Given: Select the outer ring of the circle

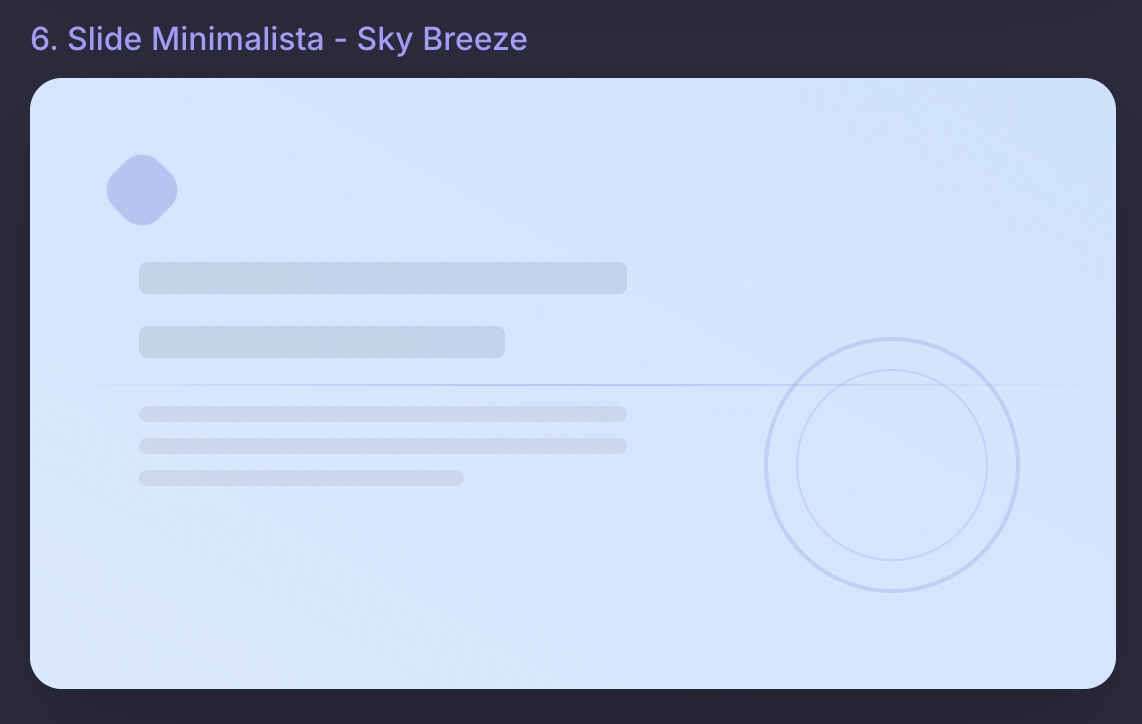Looking at the screenshot, I should pyautogui.click(x=892, y=340).
